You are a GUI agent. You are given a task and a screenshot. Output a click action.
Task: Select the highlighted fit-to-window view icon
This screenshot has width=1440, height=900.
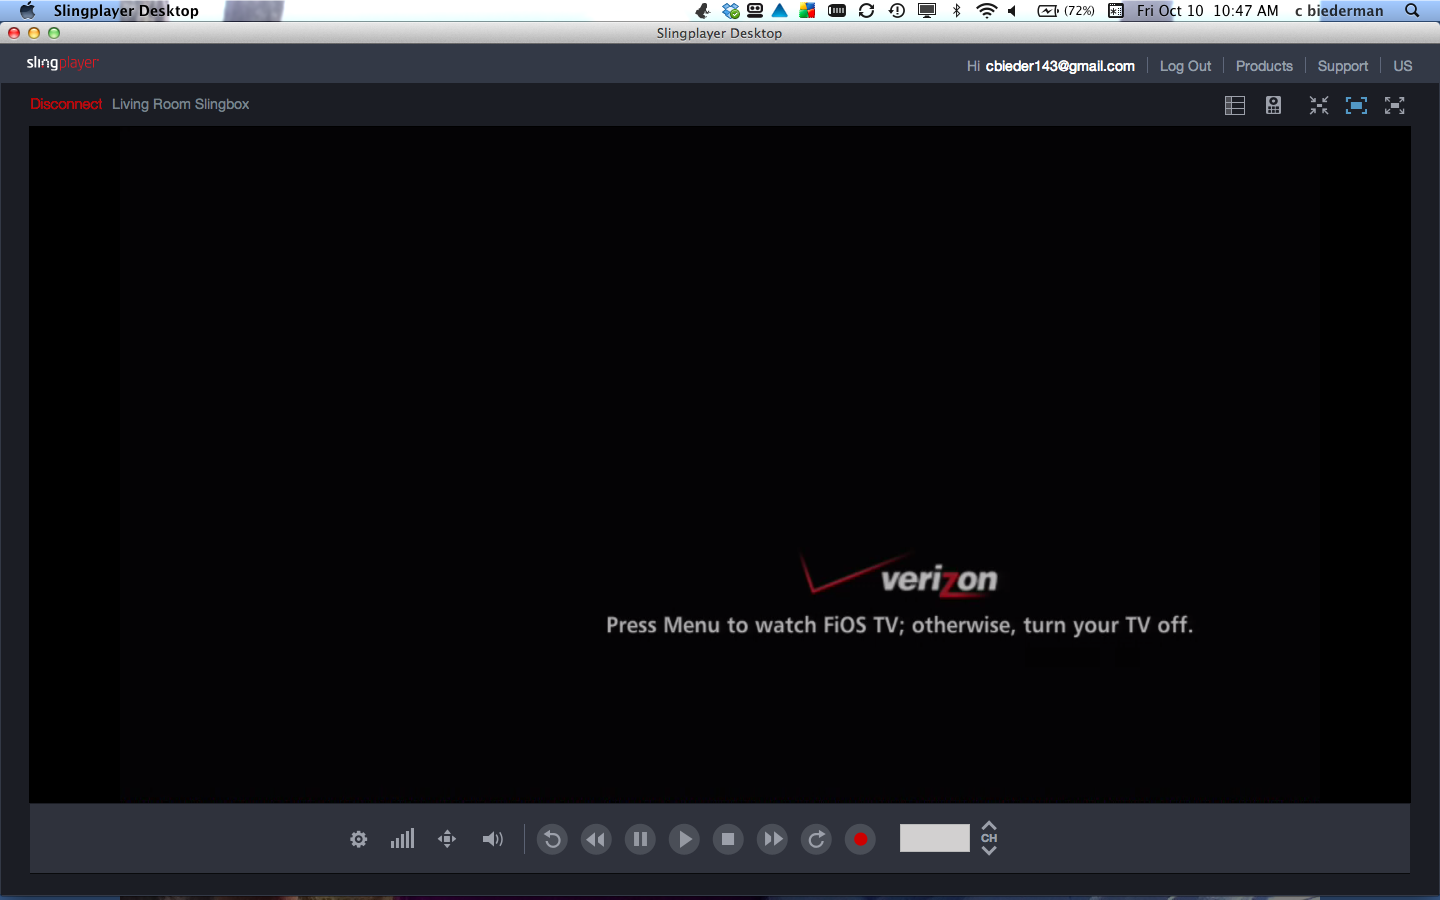[1356, 105]
